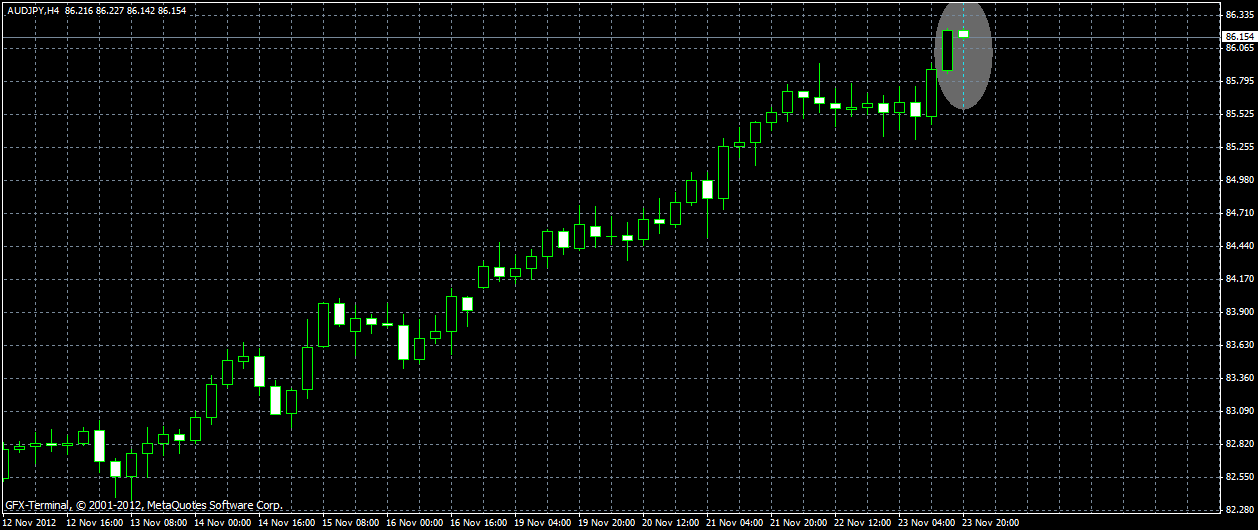
Task: Click the 21 Nov 04:00 time label
Action: click(x=734, y=522)
